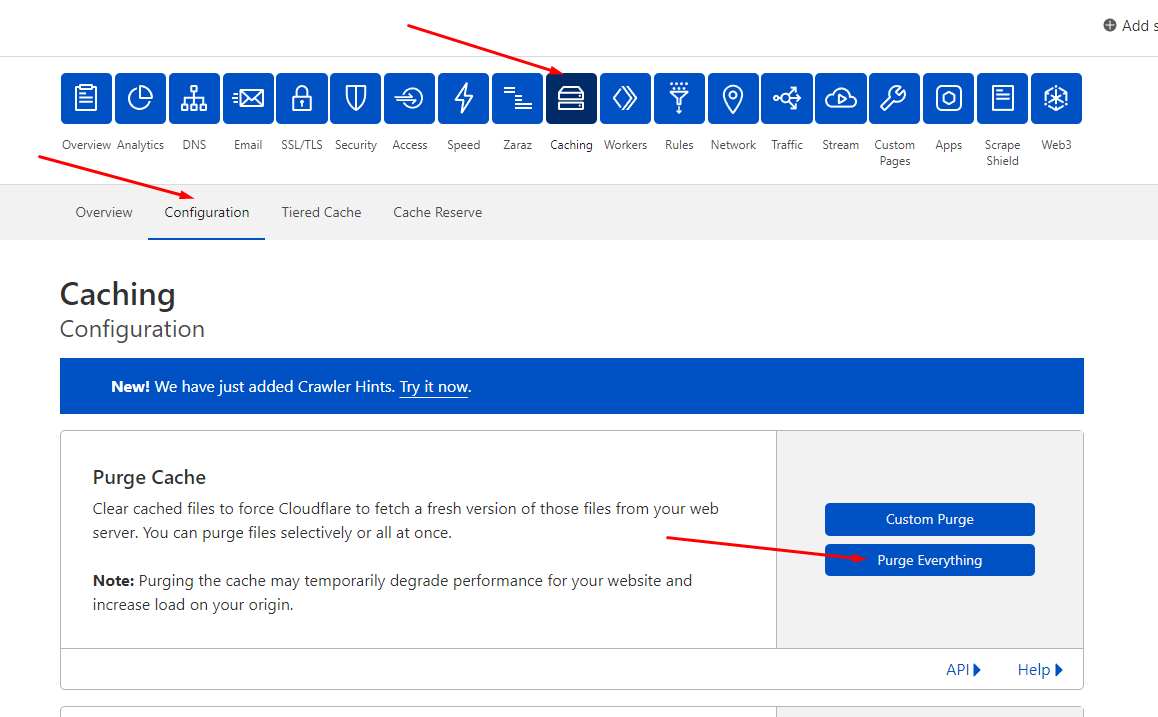Open the Apps icon
The image size is (1158, 717).
(948, 98)
